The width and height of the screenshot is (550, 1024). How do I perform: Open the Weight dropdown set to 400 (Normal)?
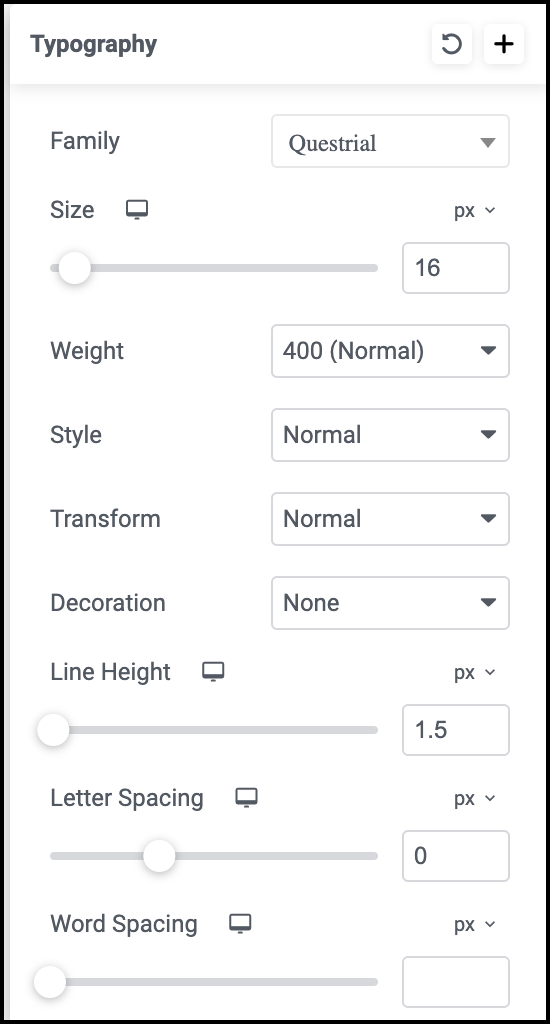(x=391, y=351)
